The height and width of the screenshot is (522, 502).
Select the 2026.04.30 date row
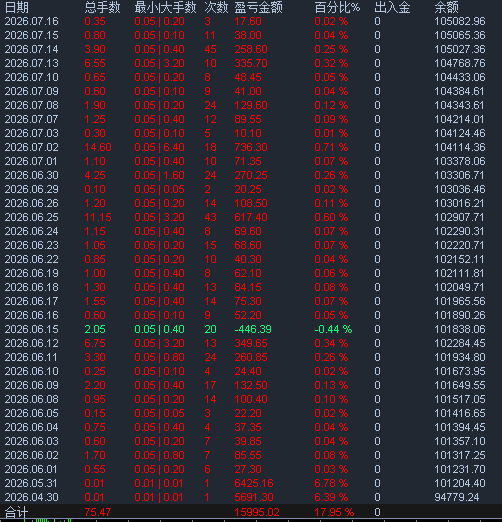coord(32,497)
